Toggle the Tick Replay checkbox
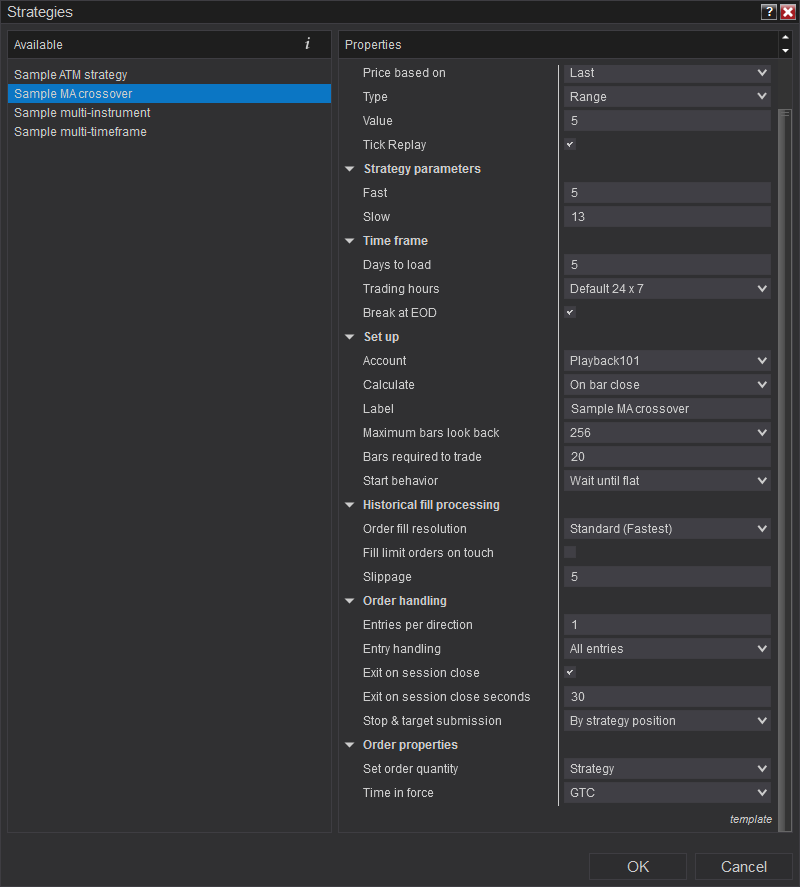Screen dimensions: 800x887 pyautogui.click(x=570, y=145)
